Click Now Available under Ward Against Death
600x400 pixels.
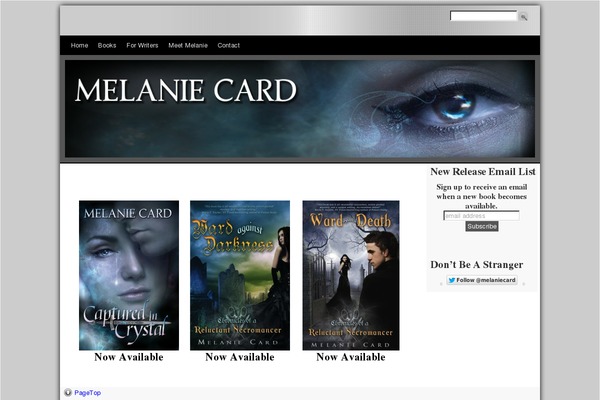point(351,357)
